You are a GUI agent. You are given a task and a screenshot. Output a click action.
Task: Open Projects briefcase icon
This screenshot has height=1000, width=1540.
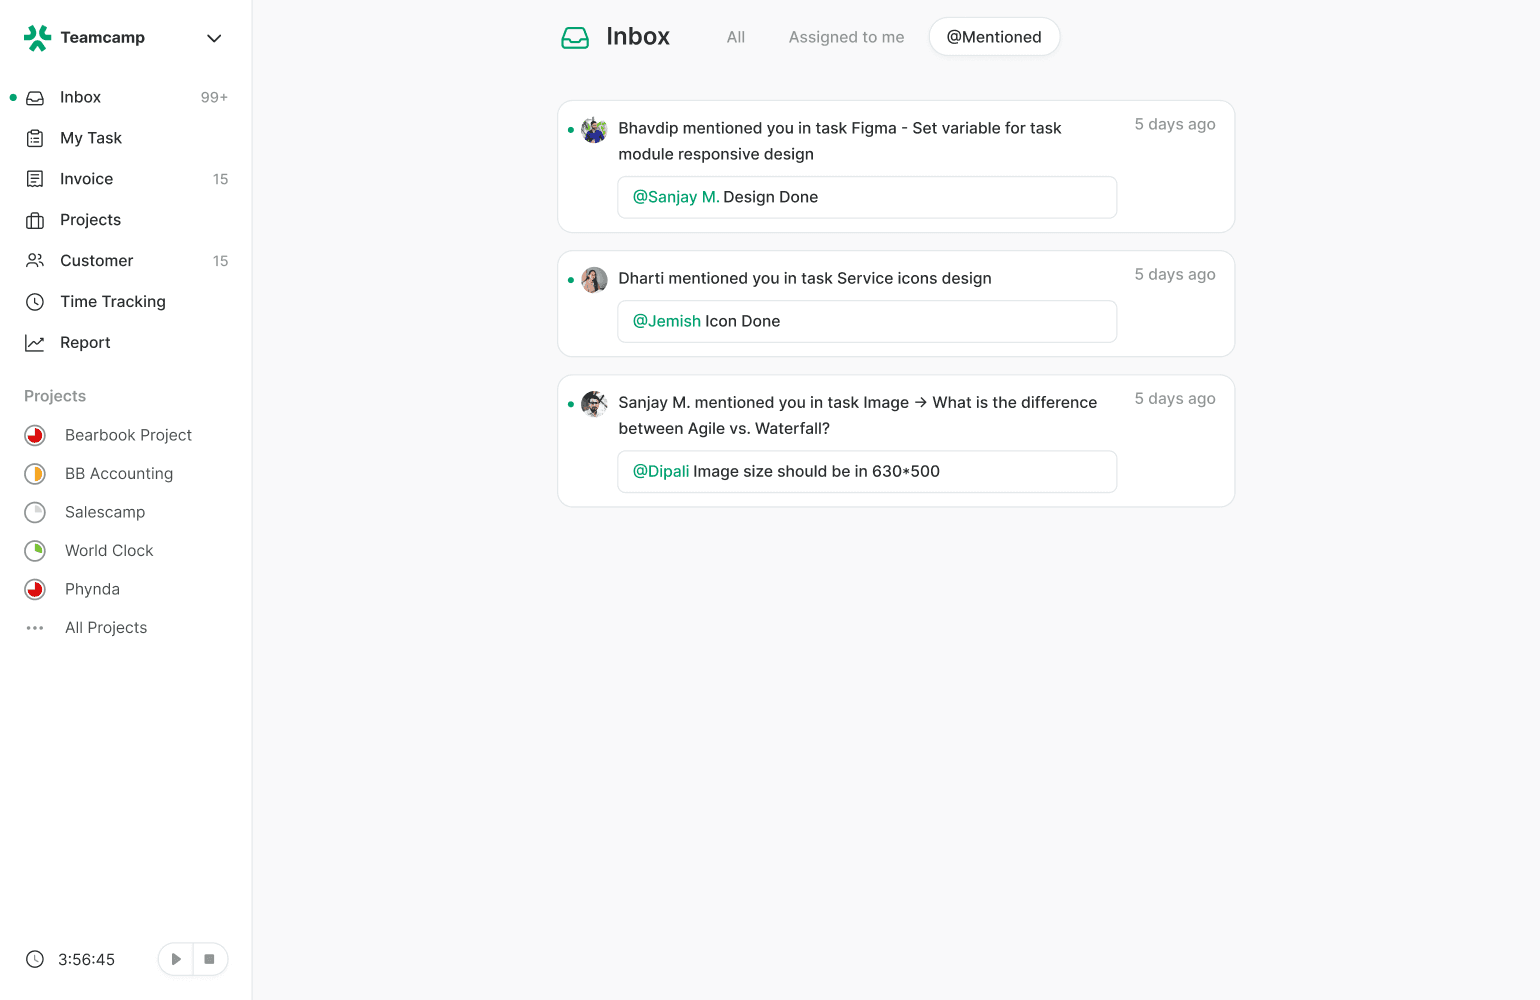pyautogui.click(x=35, y=220)
